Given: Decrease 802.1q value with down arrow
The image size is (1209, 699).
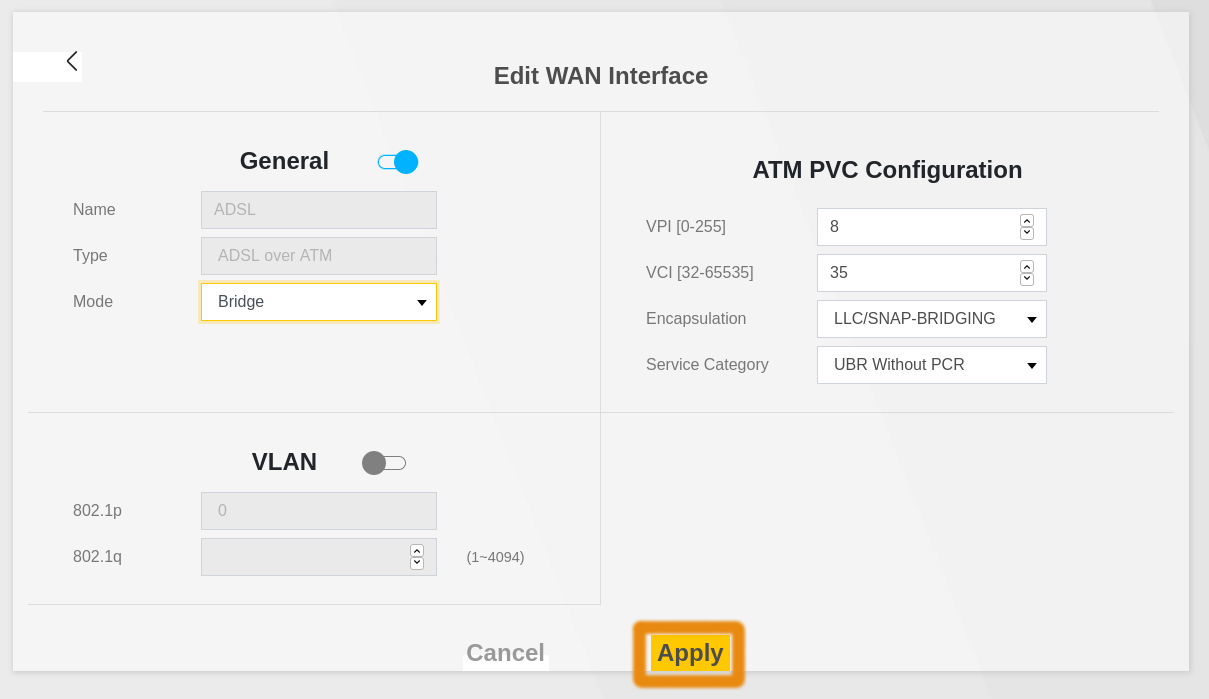Looking at the screenshot, I should click(417, 564).
